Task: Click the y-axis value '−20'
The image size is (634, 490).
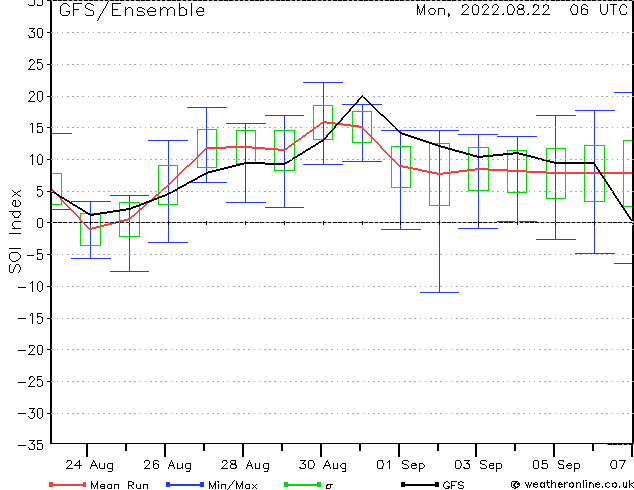Action: (30, 350)
